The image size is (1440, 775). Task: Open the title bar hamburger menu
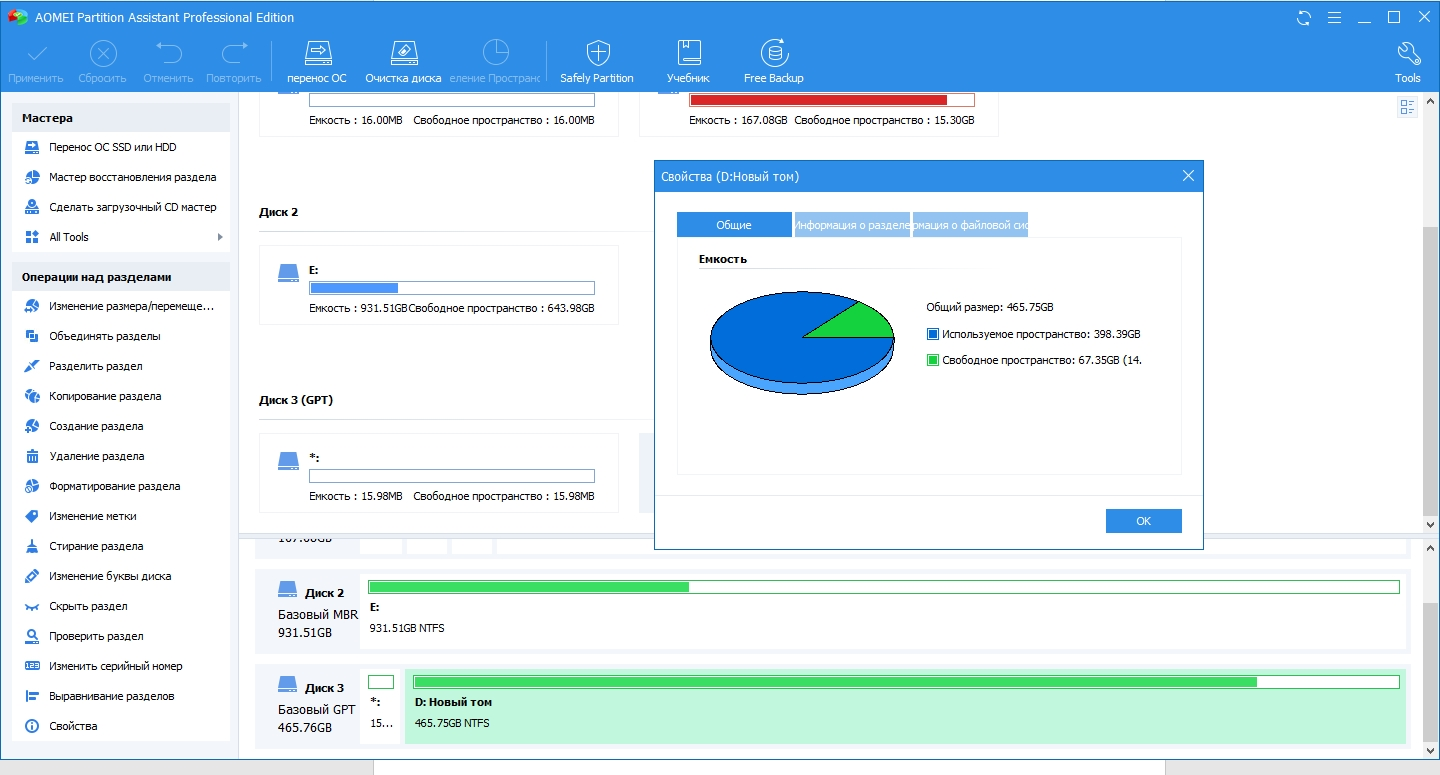click(1333, 17)
